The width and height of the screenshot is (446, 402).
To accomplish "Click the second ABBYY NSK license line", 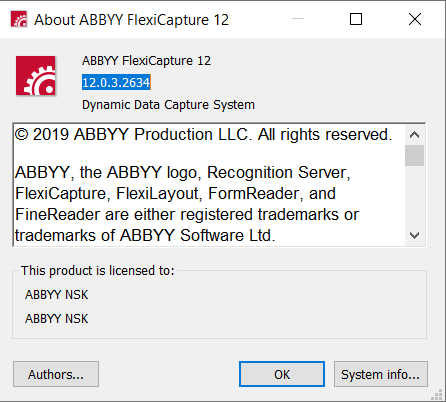I will tap(57, 319).
